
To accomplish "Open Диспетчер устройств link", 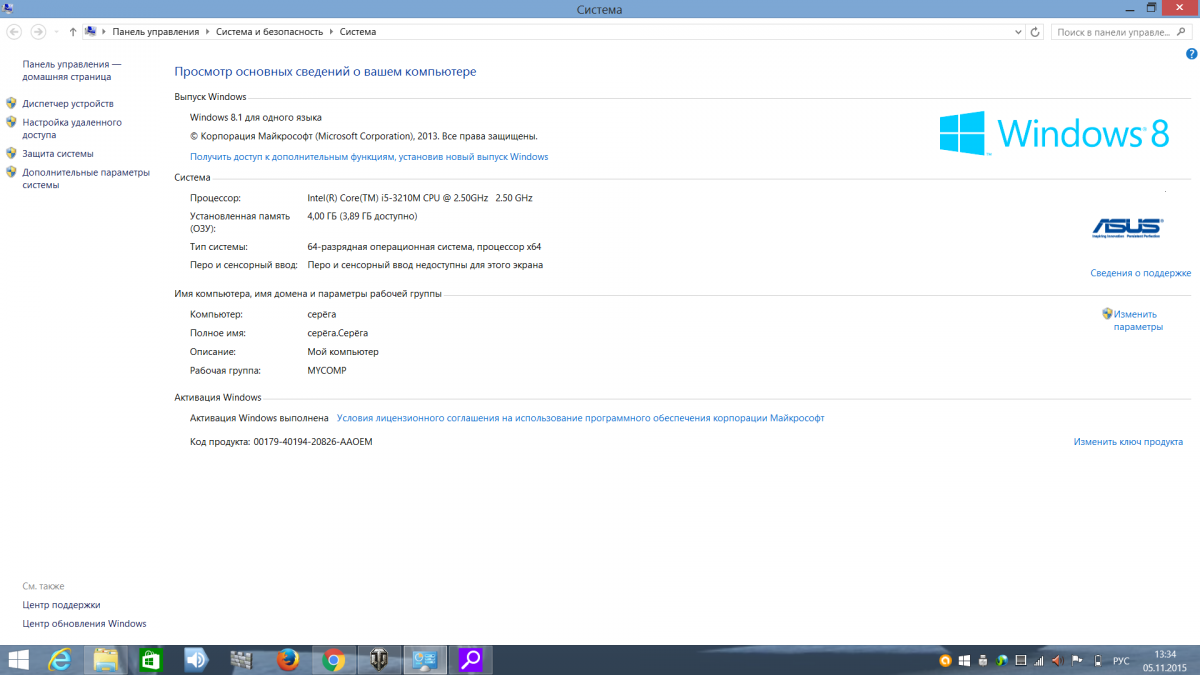I will click(68, 103).
